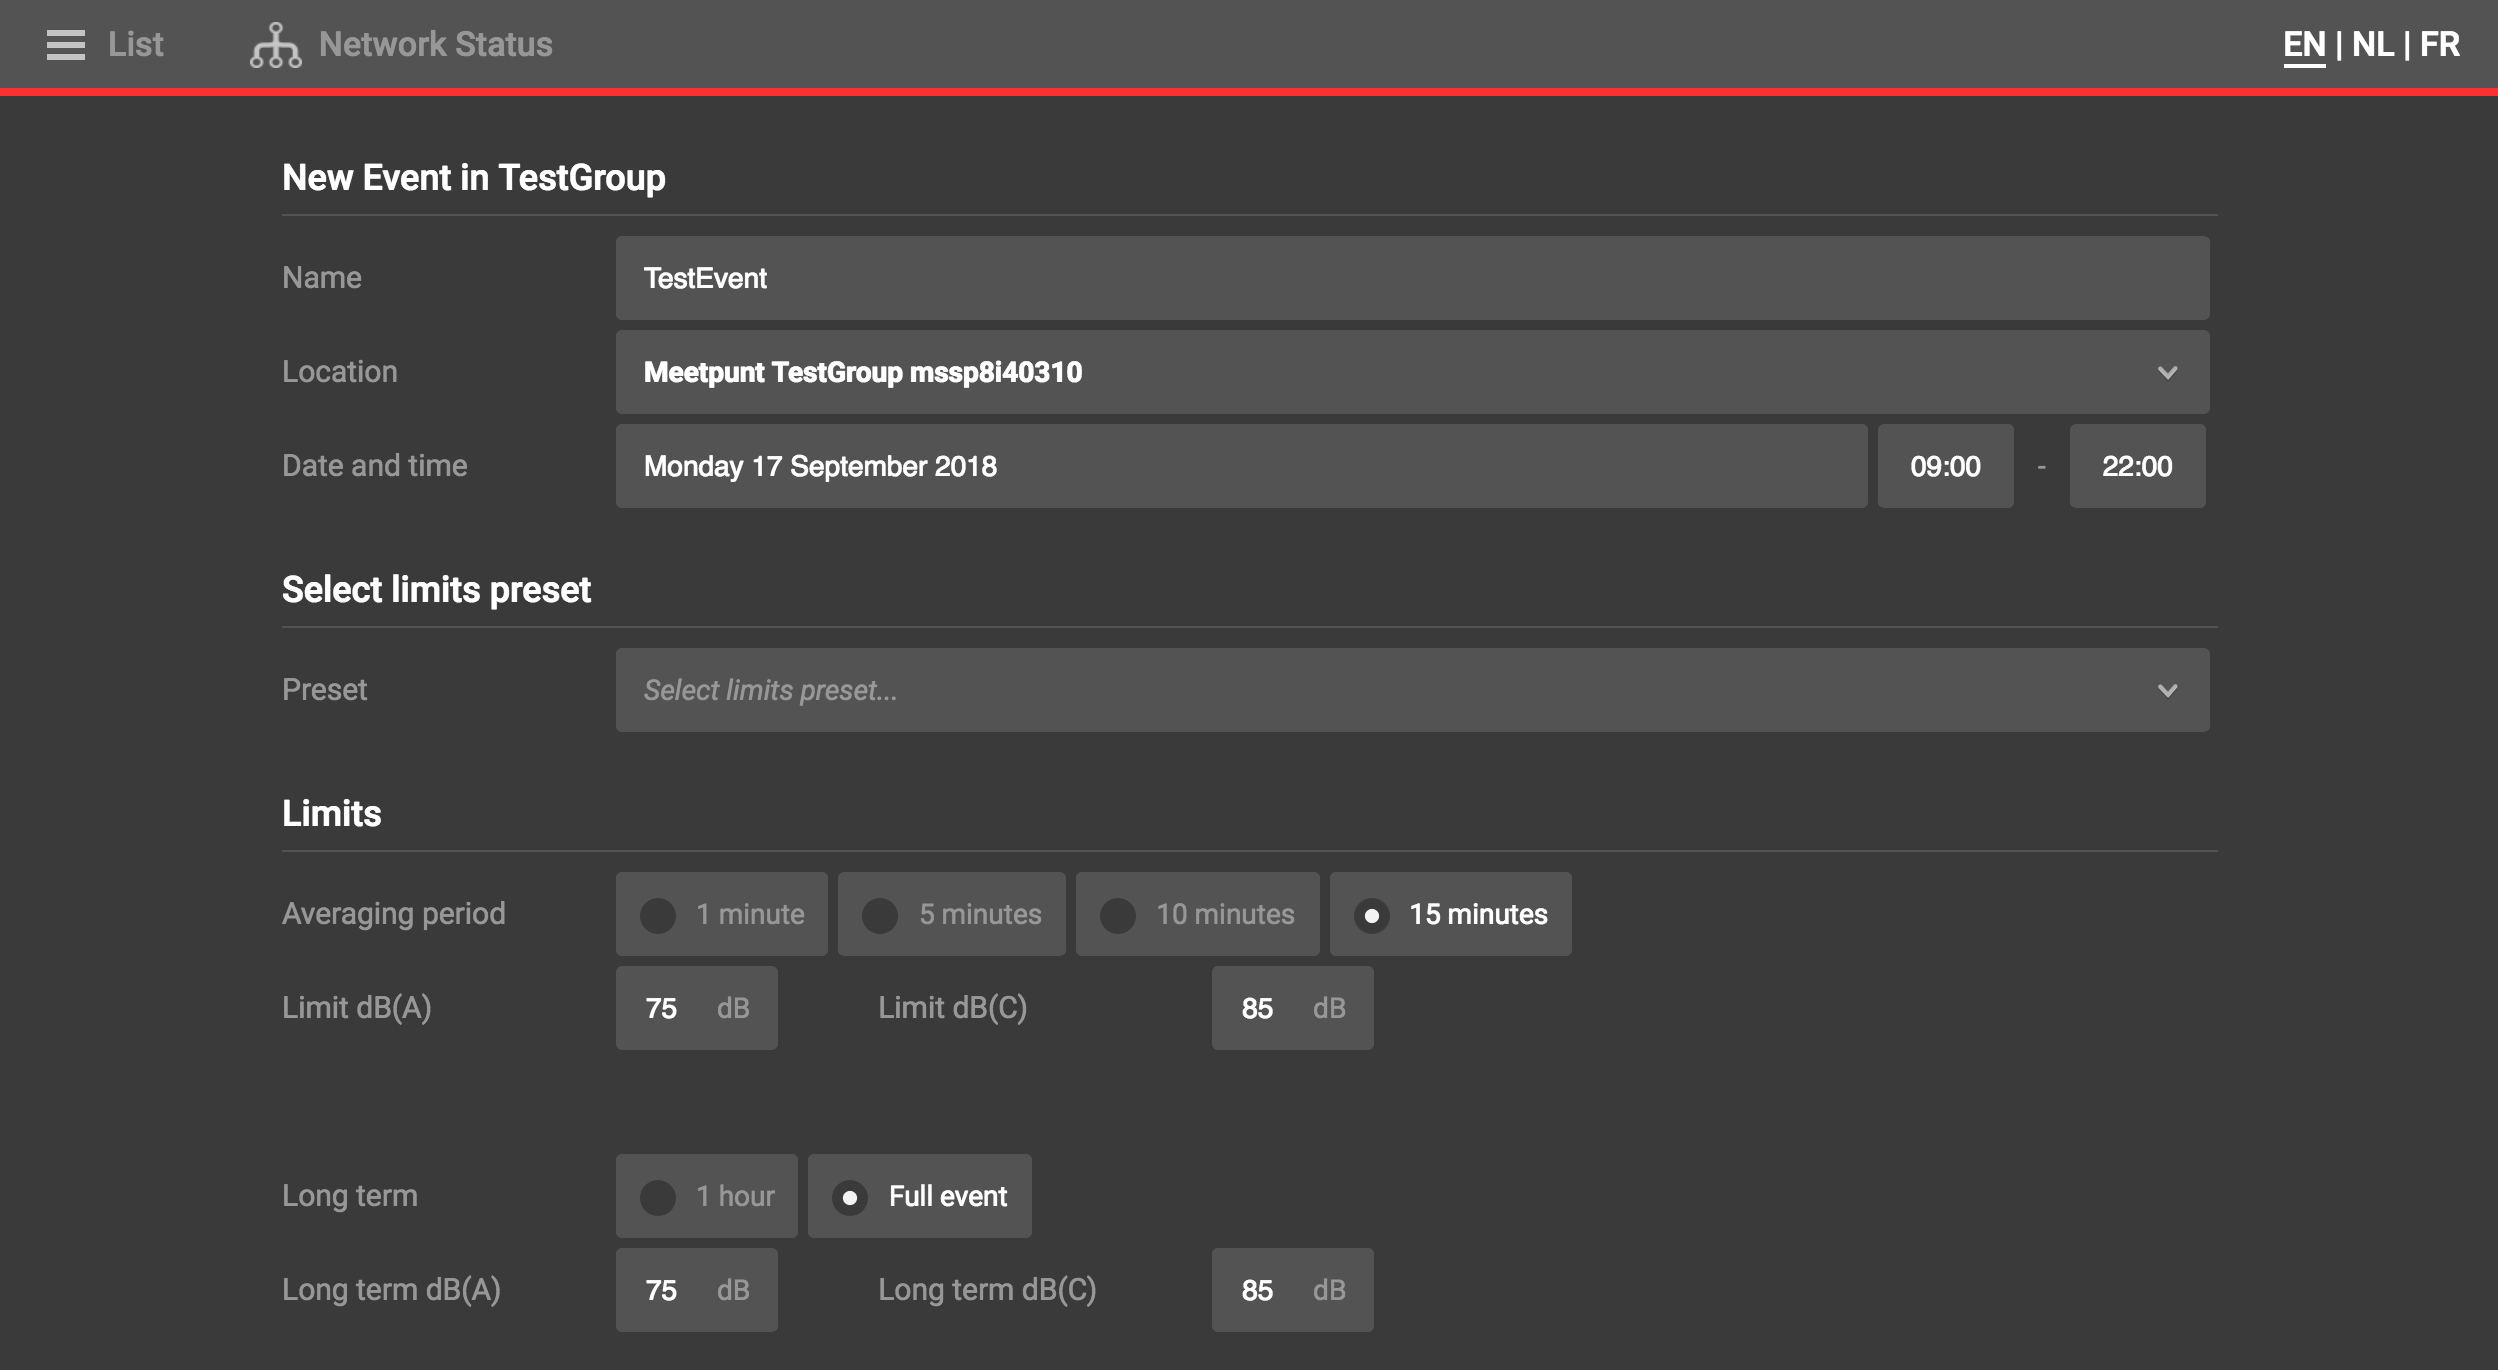
Task: Select the EN language option
Action: pos(2303,44)
